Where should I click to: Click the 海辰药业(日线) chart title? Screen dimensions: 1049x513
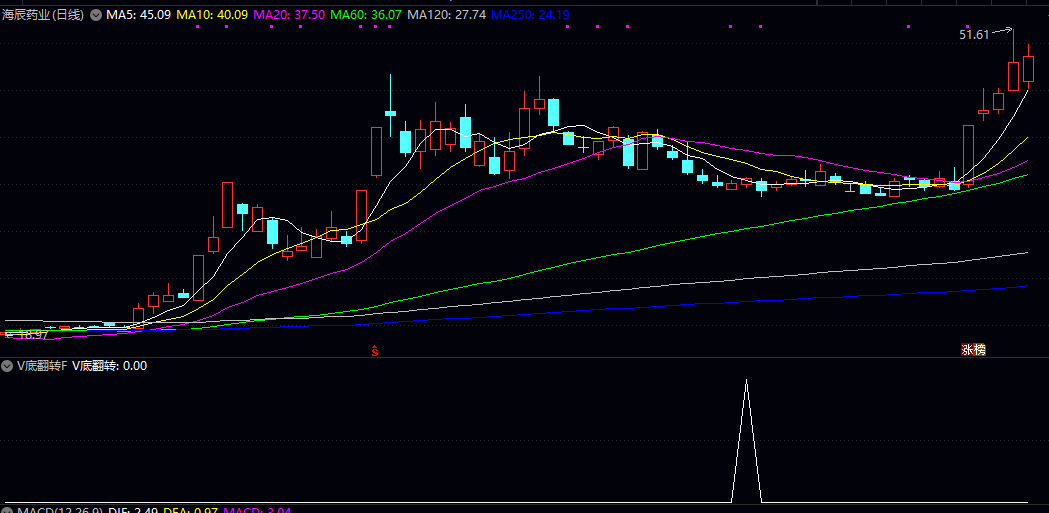pyautogui.click(x=43, y=15)
